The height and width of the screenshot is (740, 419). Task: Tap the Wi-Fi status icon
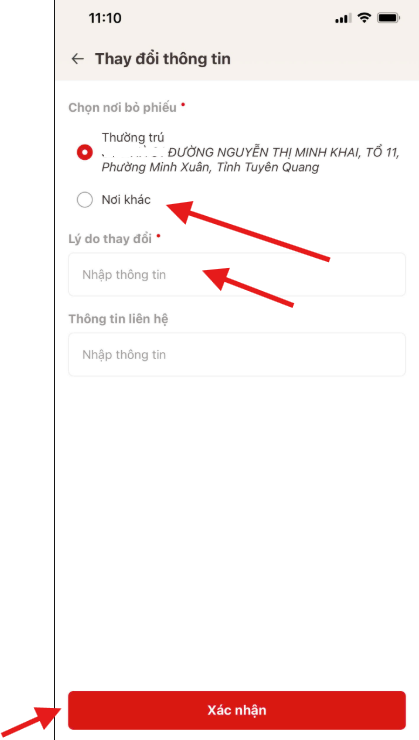[x=364, y=18]
